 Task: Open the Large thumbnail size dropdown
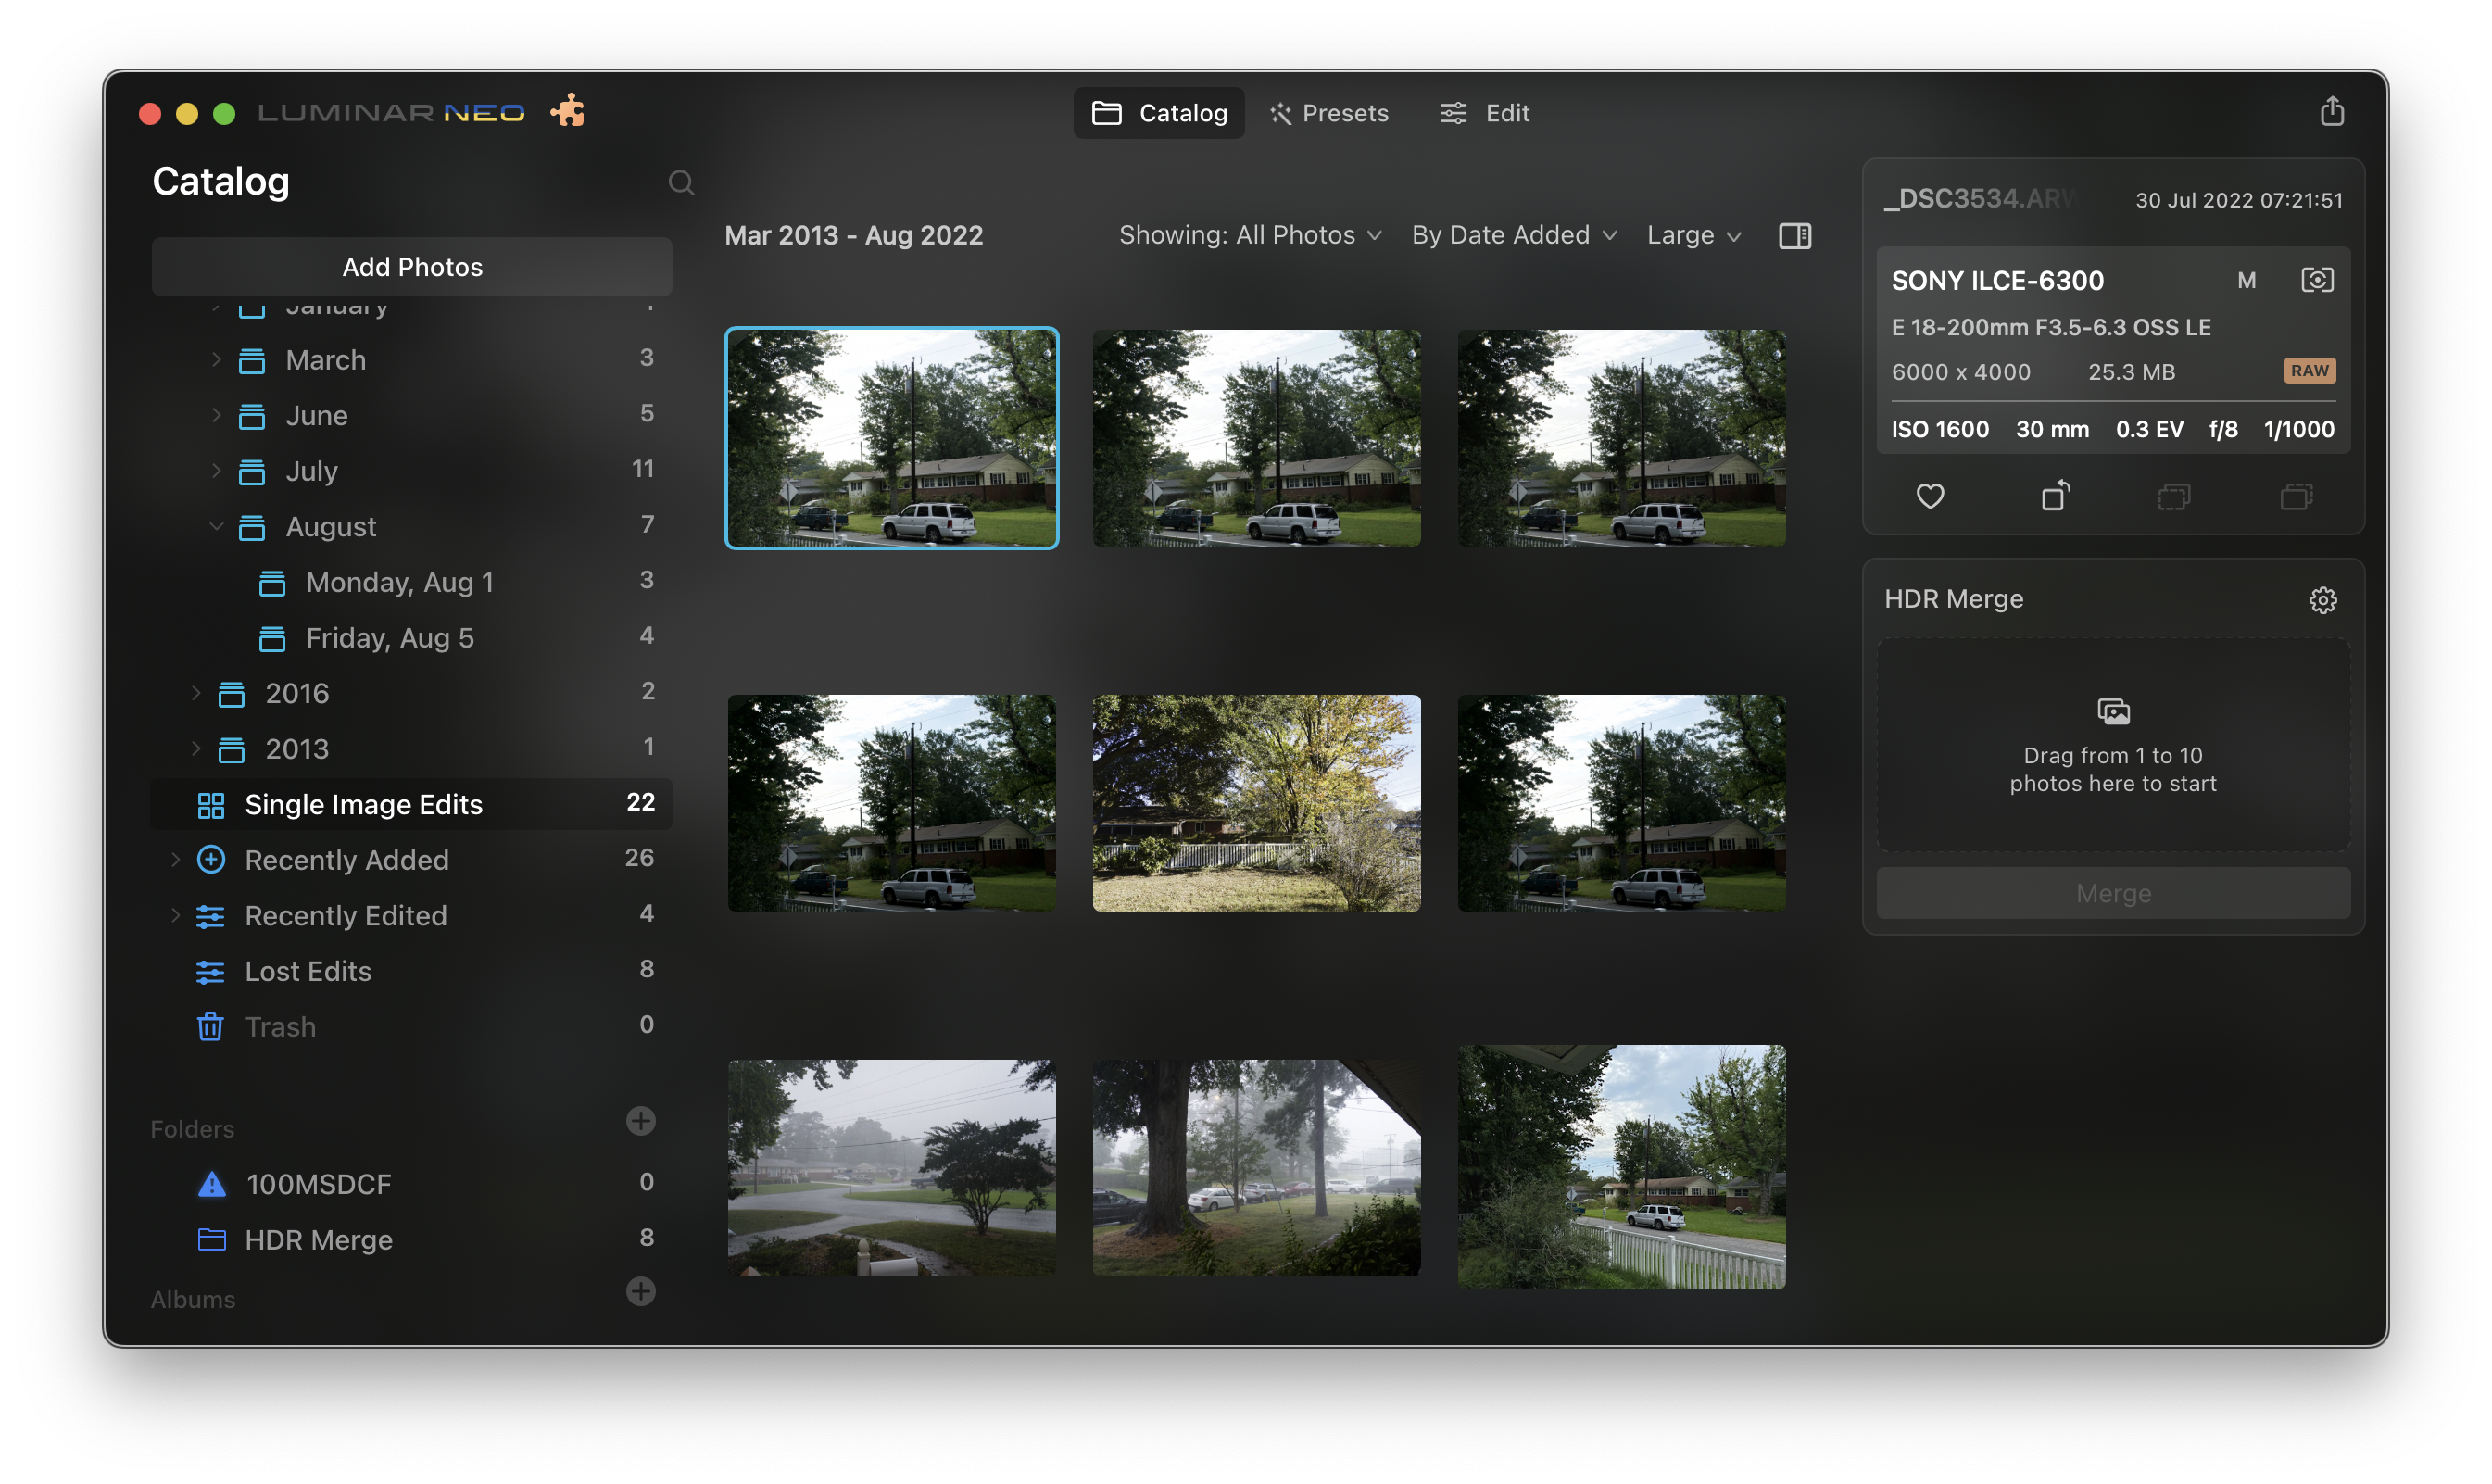(1694, 235)
